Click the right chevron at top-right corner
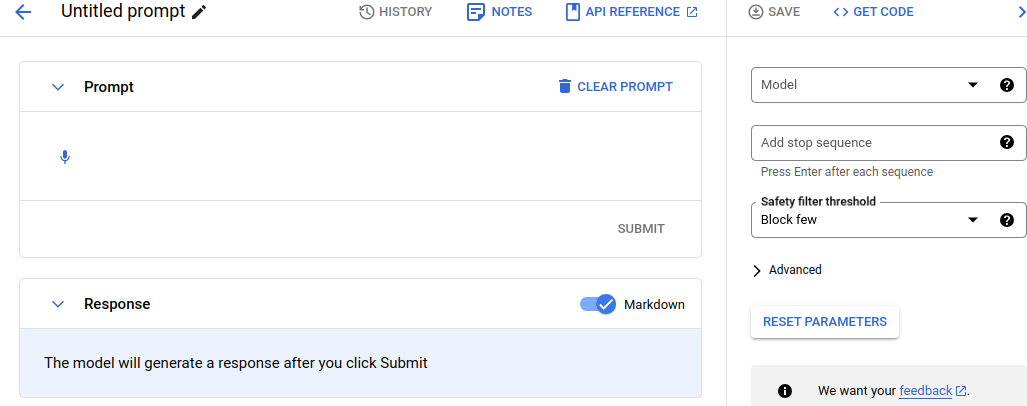 point(1021,12)
